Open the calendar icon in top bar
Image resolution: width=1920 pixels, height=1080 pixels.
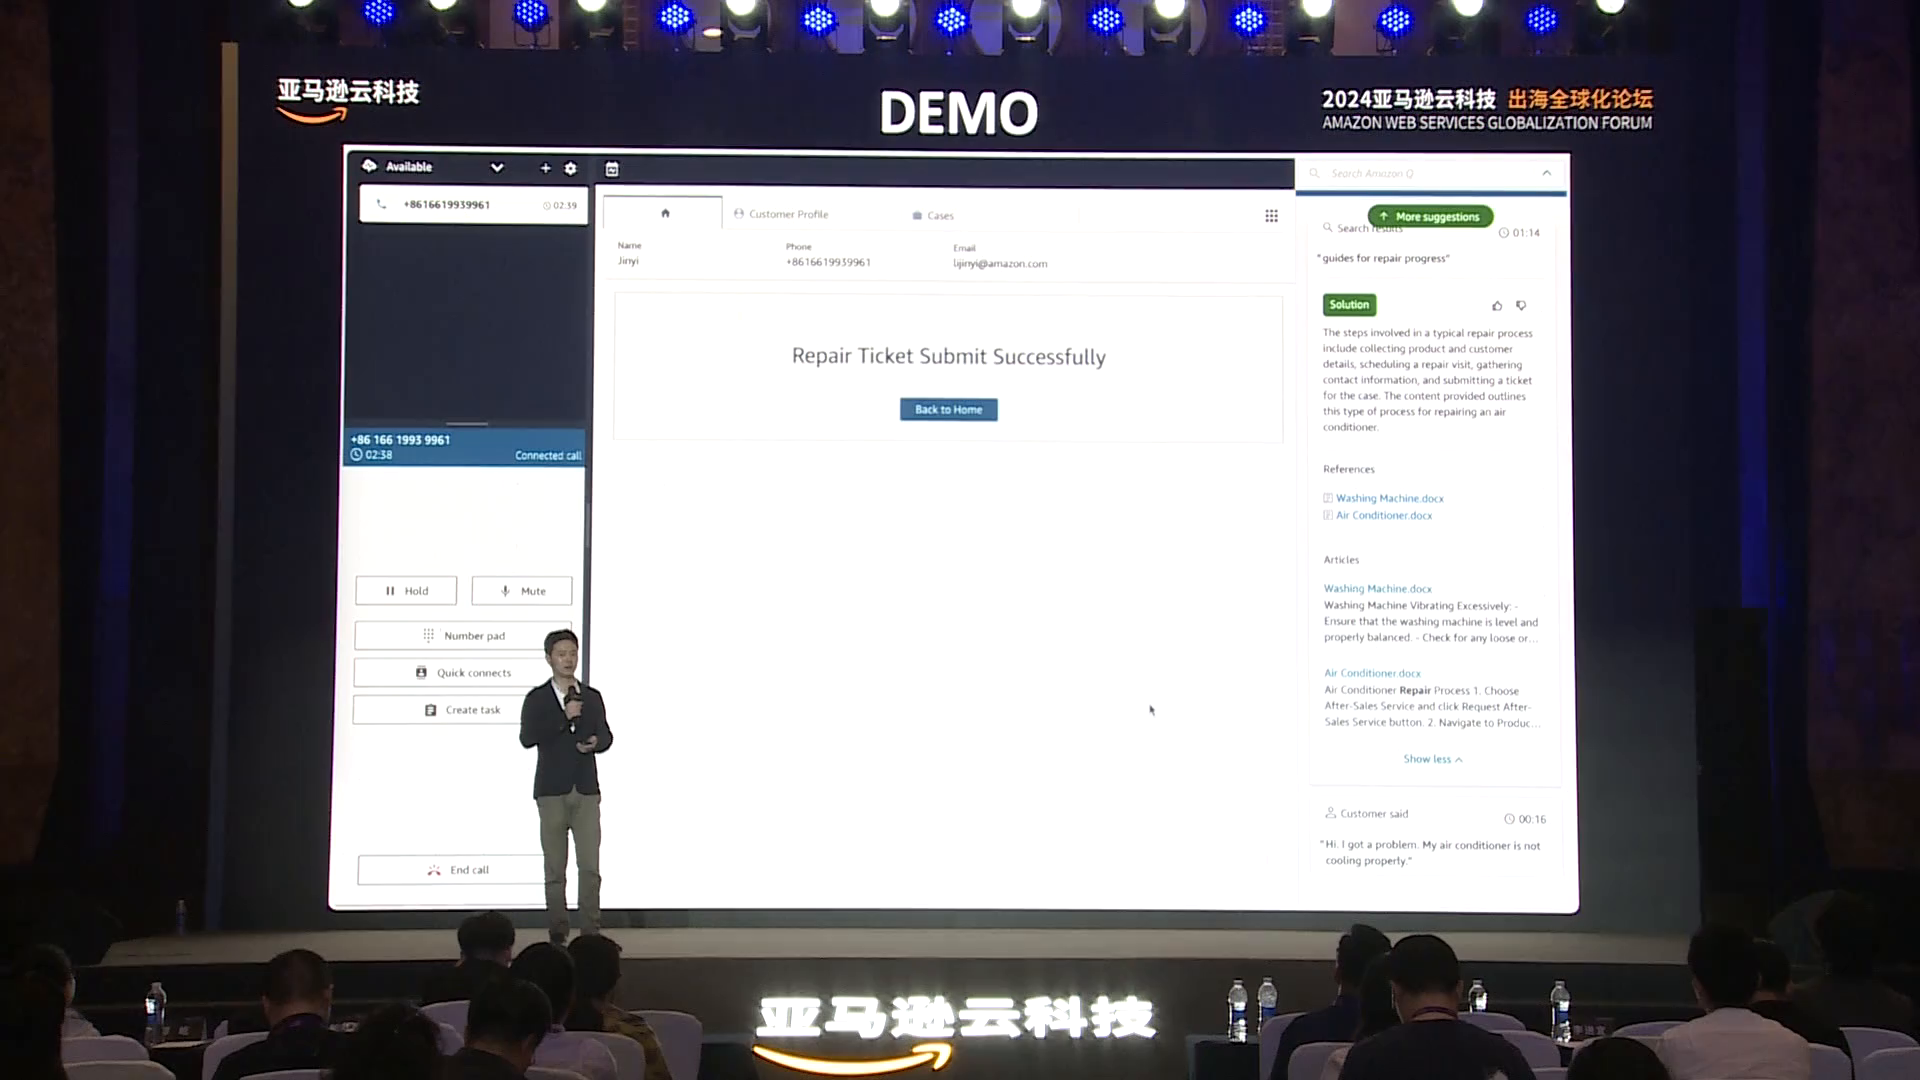coord(612,170)
